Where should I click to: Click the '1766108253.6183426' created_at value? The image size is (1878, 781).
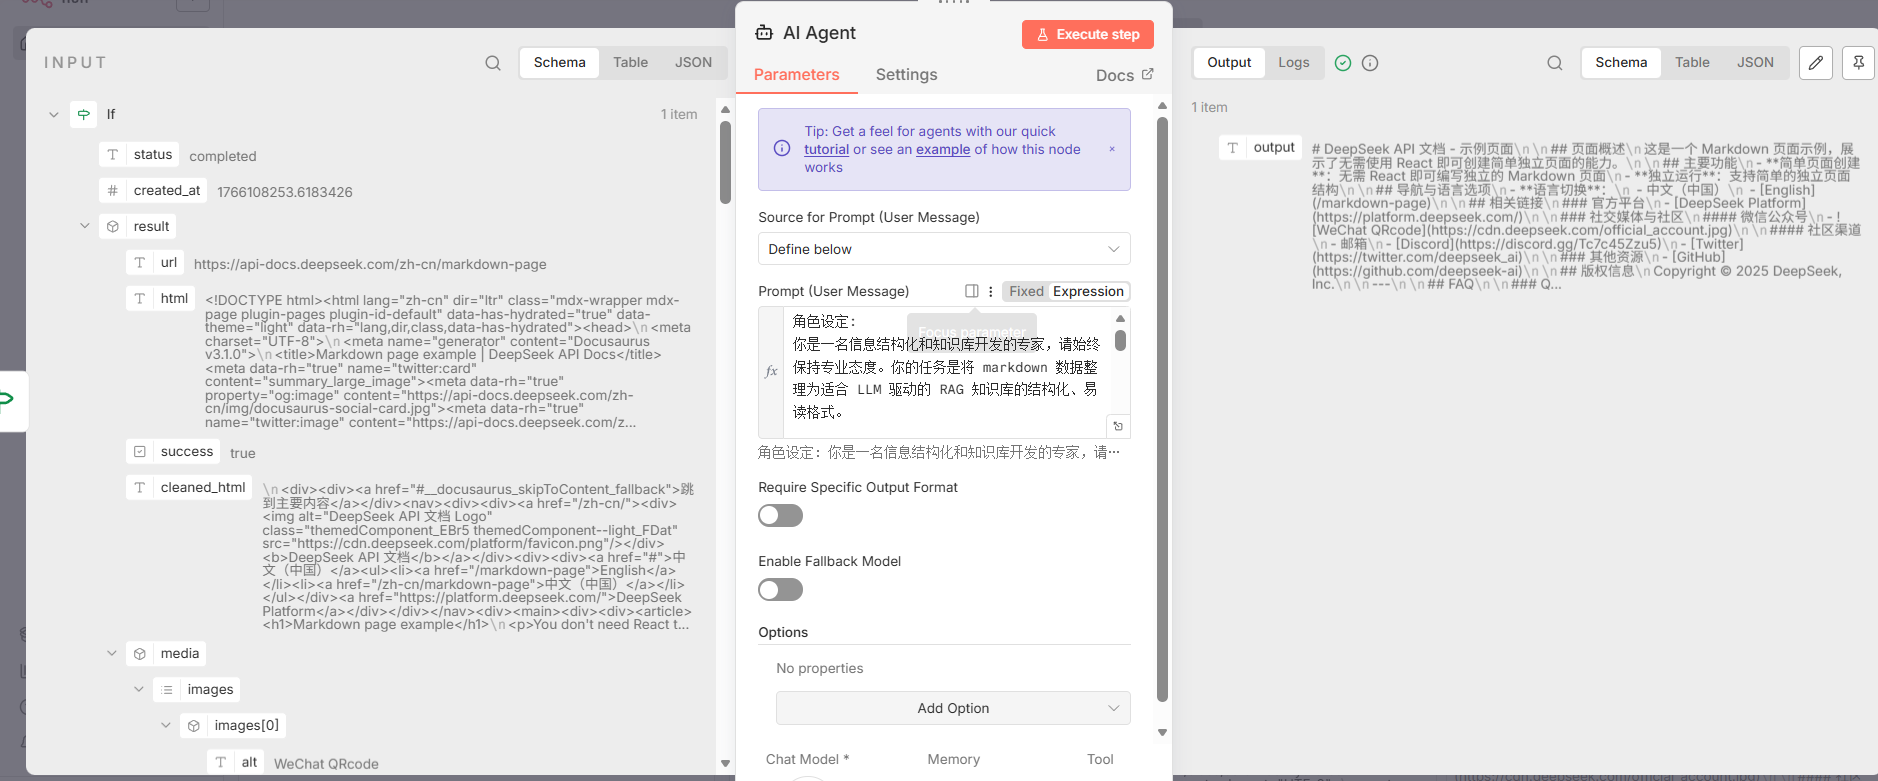(285, 192)
